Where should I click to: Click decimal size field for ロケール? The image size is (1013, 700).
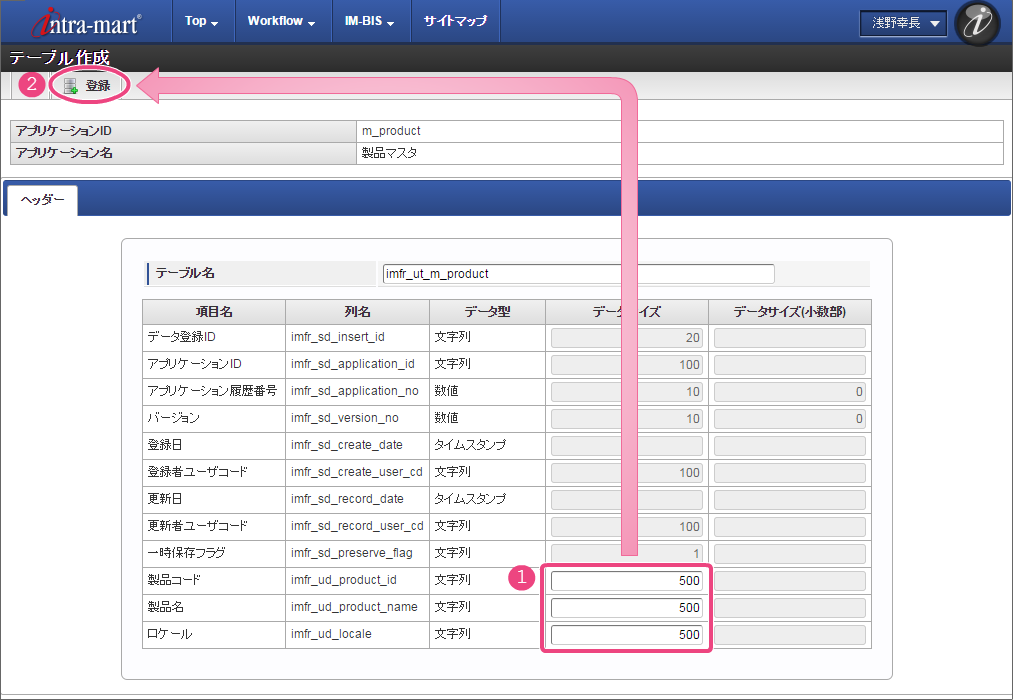(x=789, y=635)
